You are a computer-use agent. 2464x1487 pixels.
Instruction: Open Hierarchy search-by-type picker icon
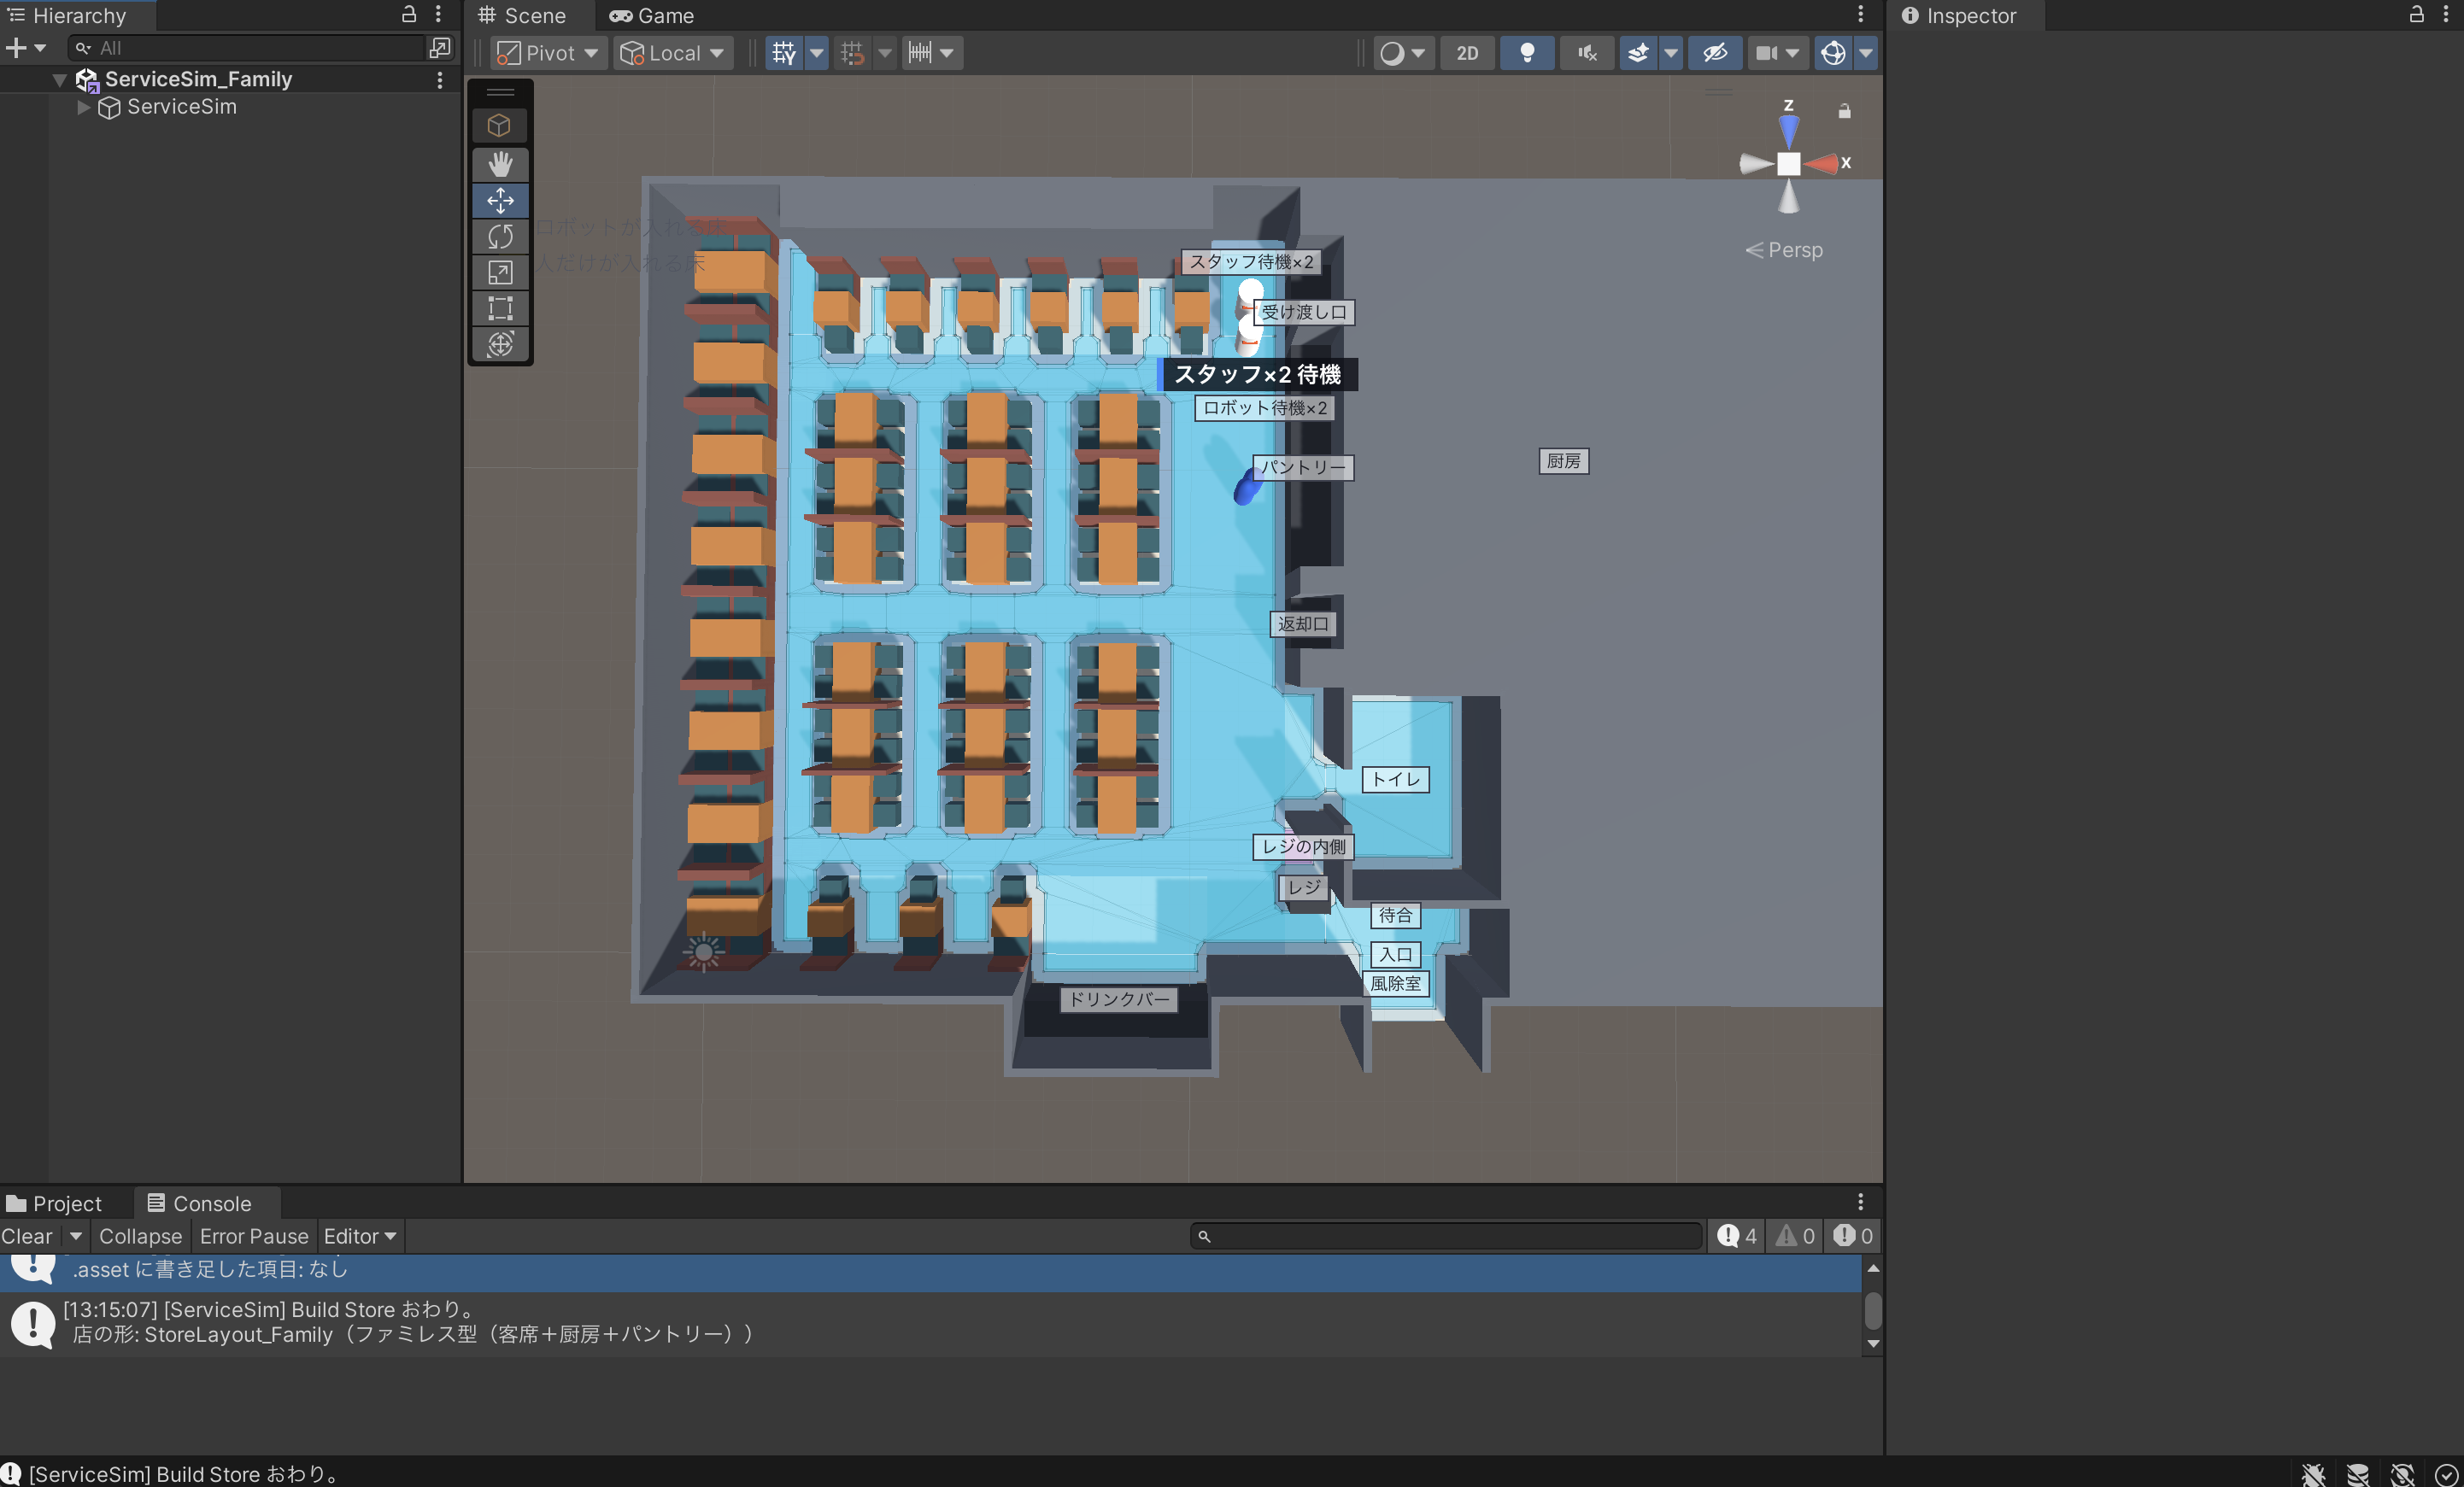click(439, 47)
